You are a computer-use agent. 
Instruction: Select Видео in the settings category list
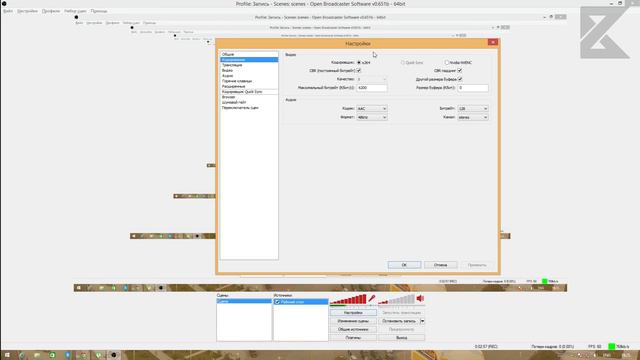tap(249, 70)
